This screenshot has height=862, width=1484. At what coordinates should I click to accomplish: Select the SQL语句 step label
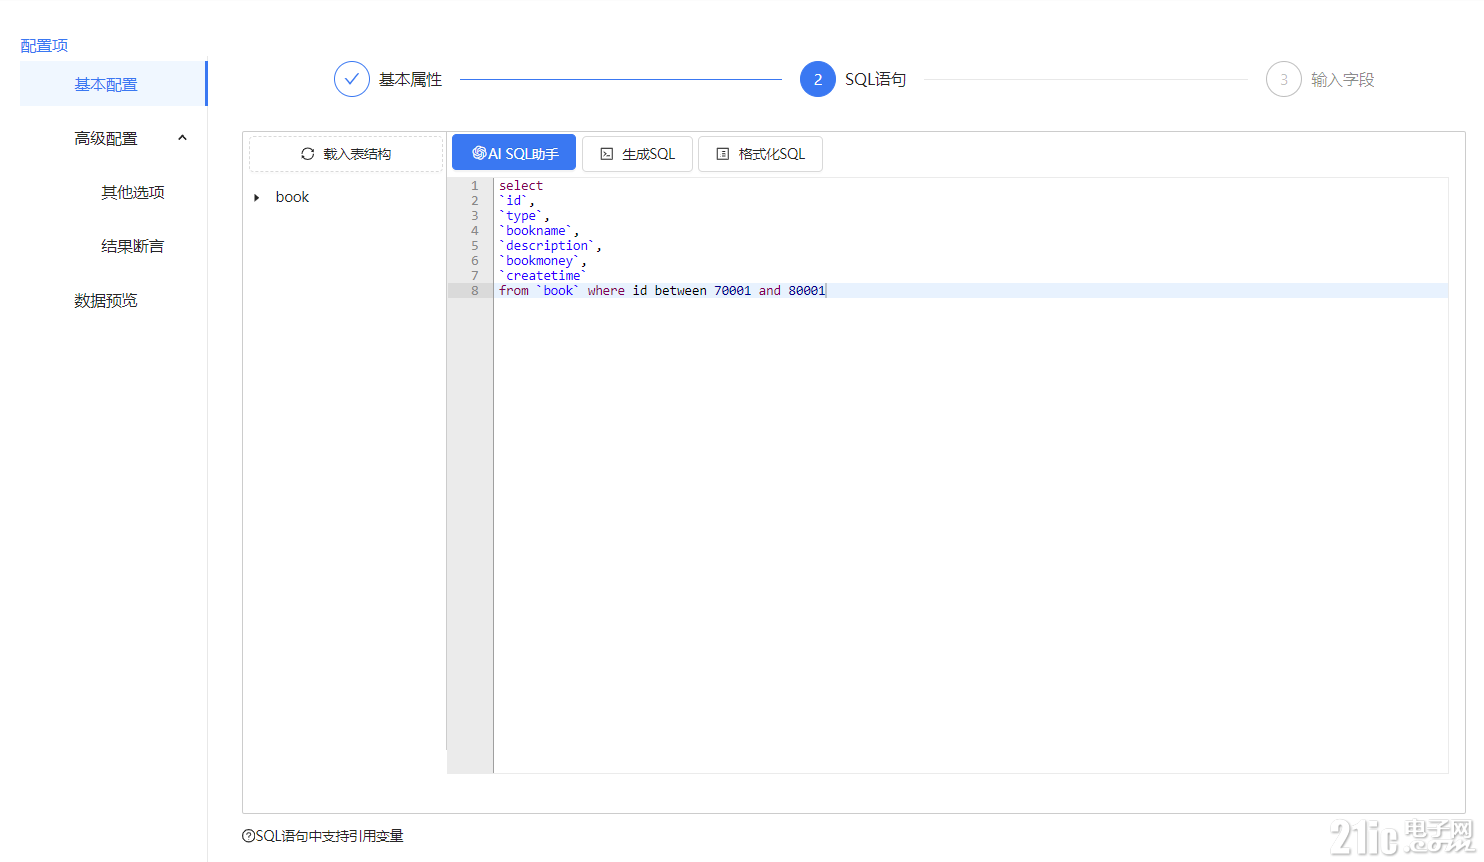click(x=875, y=79)
